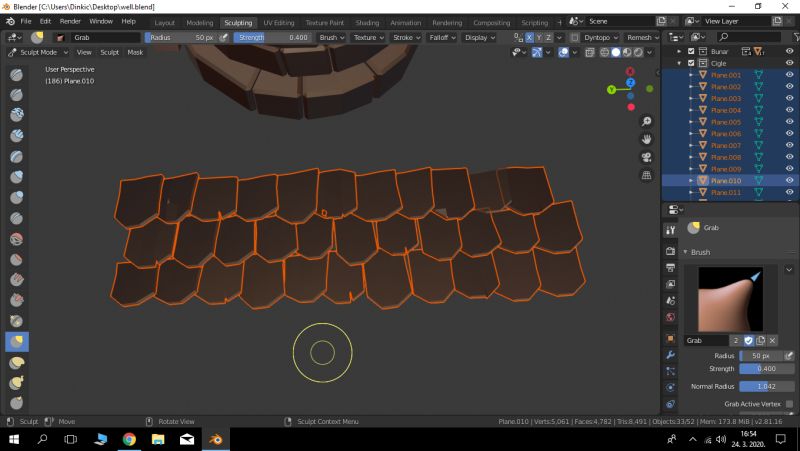800x451 pixels.
Task: Adjust the header Radius slider
Action: [181, 38]
